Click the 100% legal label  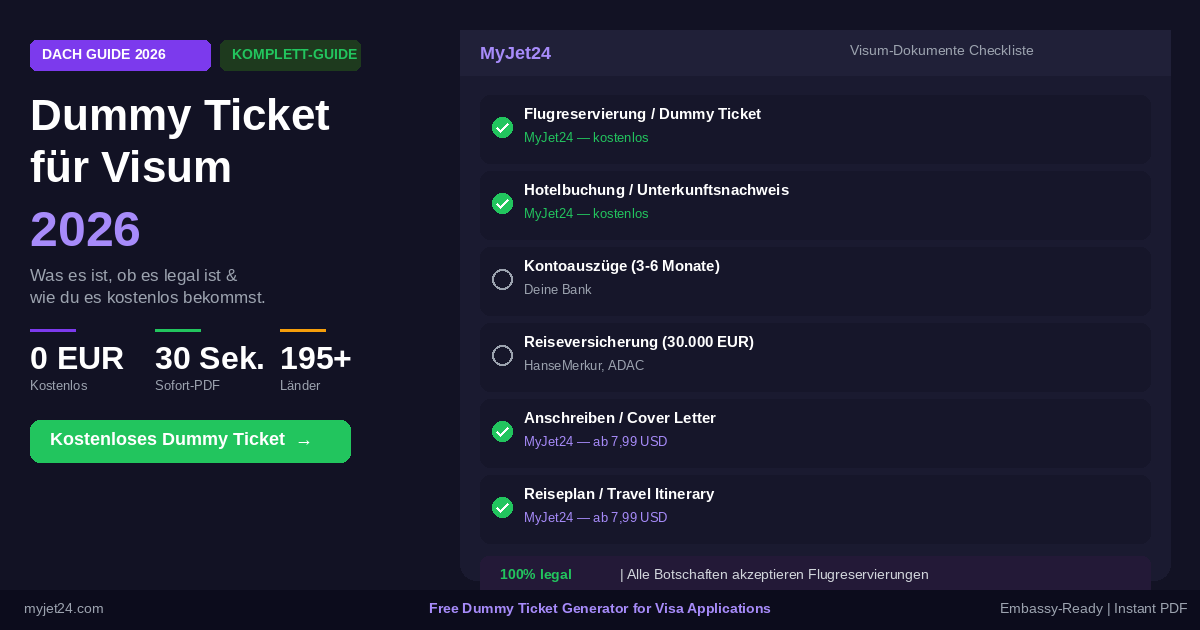coord(536,575)
